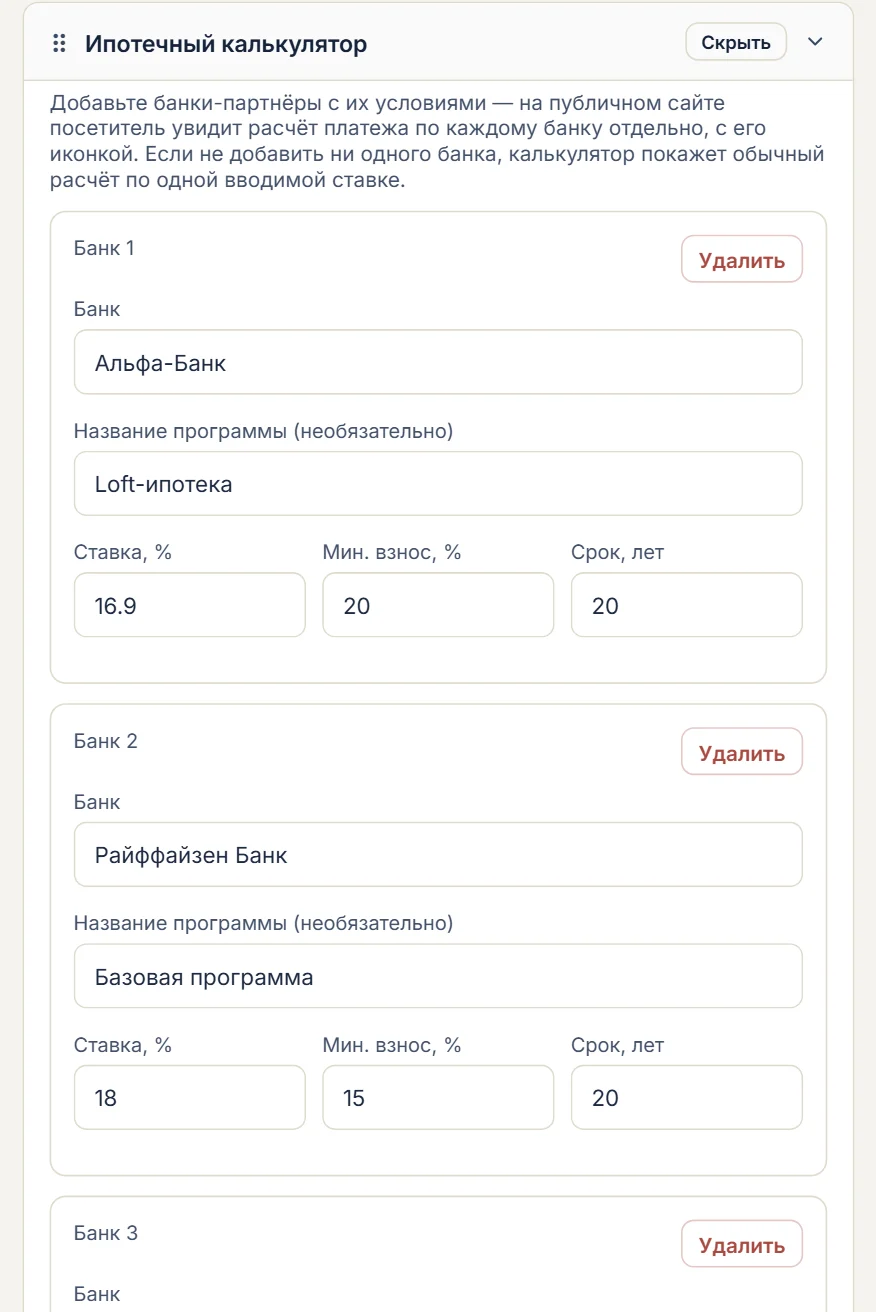The width and height of the screenshot is (876, 1312).
Task: Focus the term in years field of Банк 1
Action: pos(687,605)
